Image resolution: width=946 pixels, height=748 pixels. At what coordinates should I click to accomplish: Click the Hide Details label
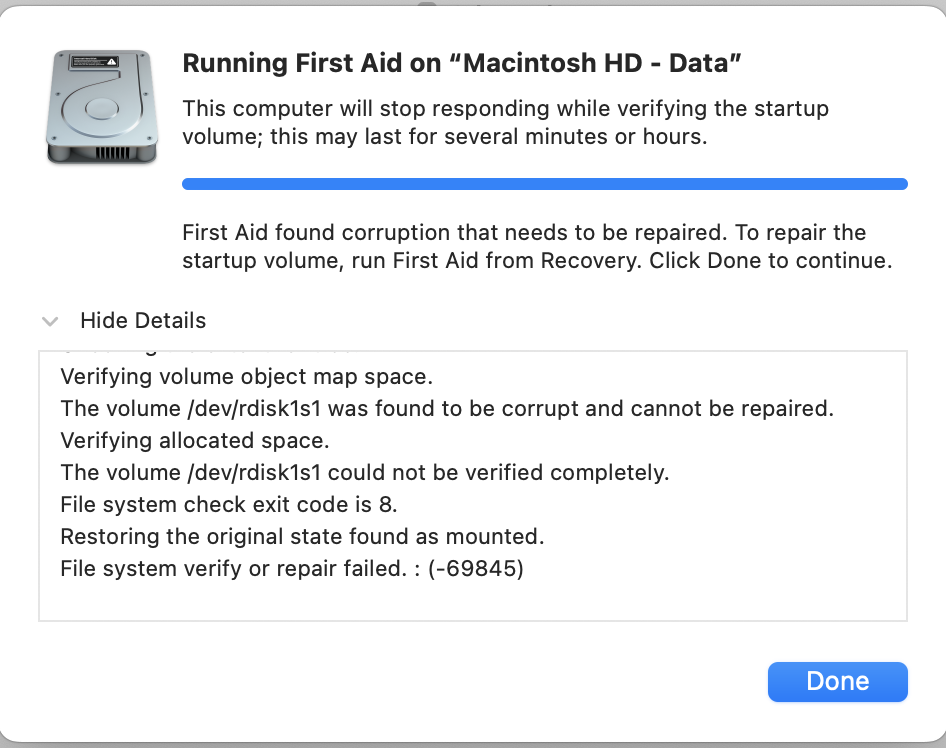point(143,321)
